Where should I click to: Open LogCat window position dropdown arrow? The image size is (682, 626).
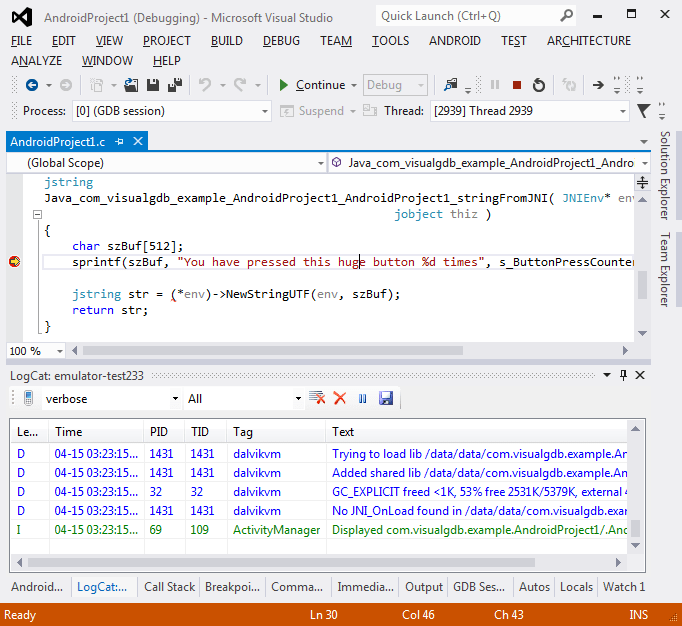607,375
